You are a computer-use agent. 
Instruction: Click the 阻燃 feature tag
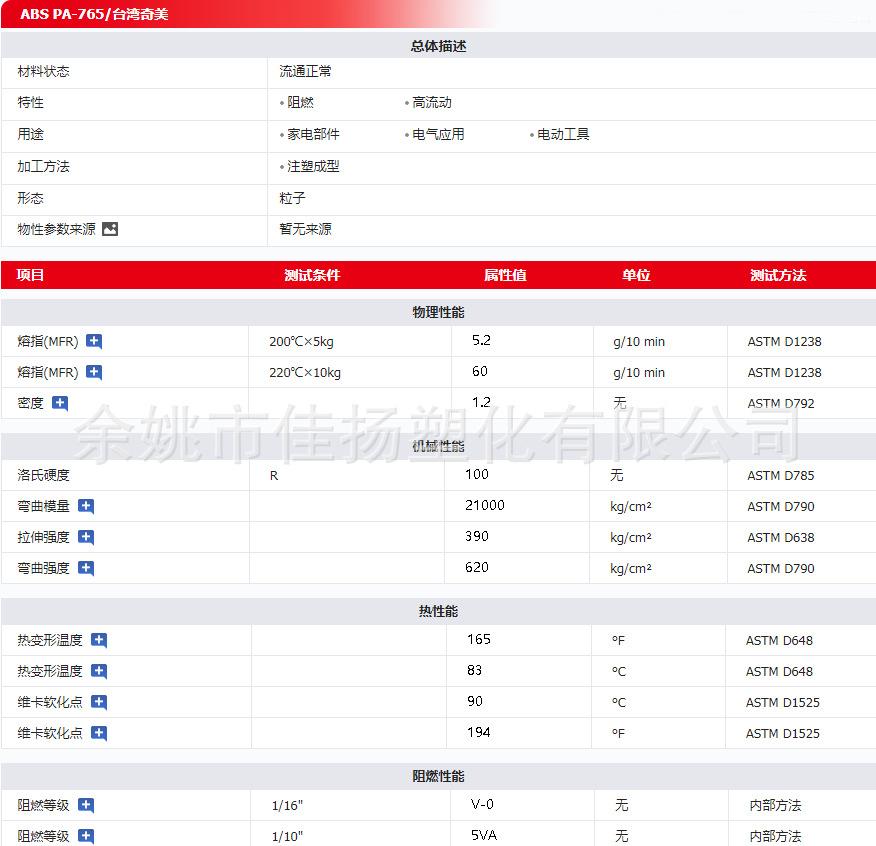(x=301, y=103)
